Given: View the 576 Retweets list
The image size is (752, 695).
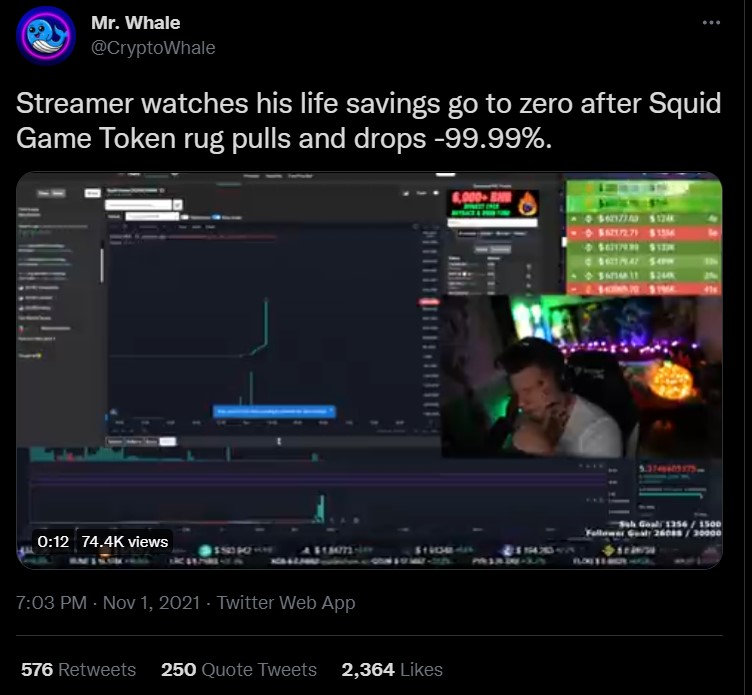Looking at the screenshot, I should point(78,670).
